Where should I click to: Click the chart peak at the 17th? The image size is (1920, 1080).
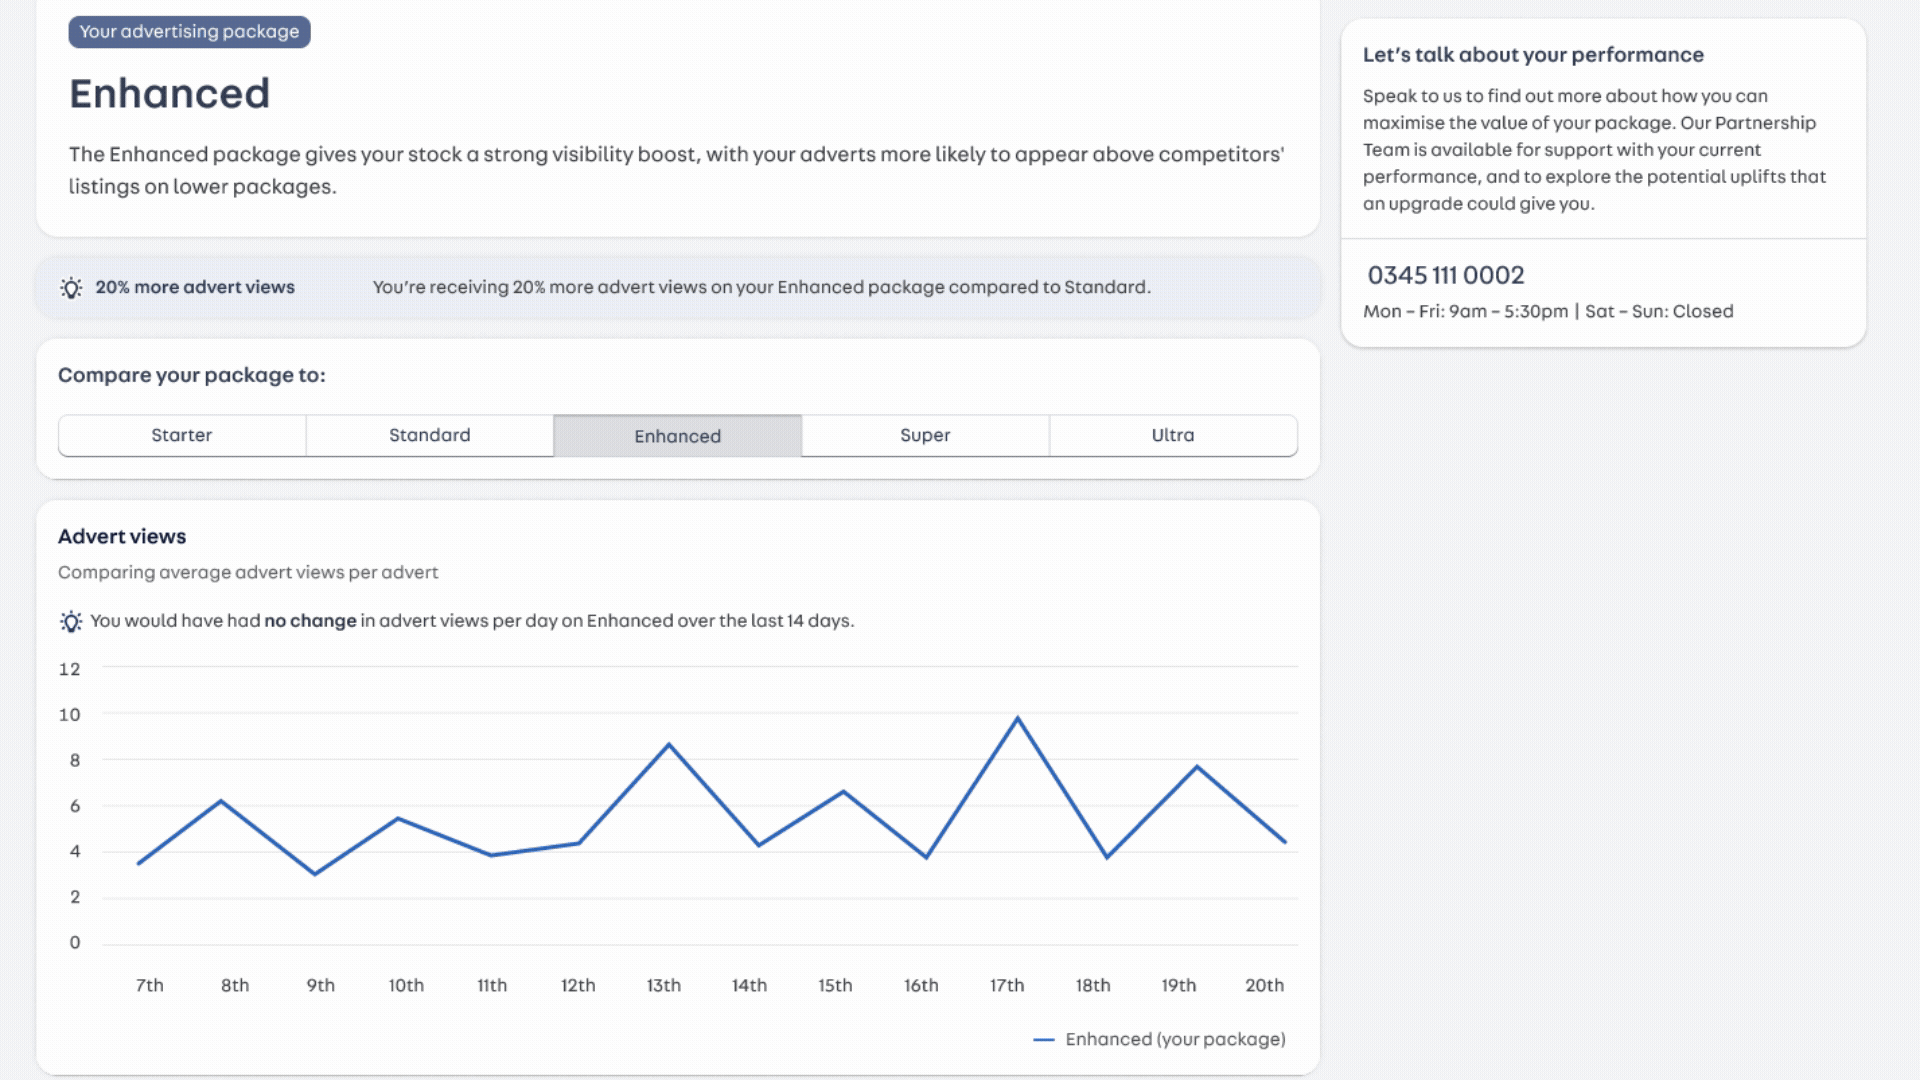tap(1017, 718)
